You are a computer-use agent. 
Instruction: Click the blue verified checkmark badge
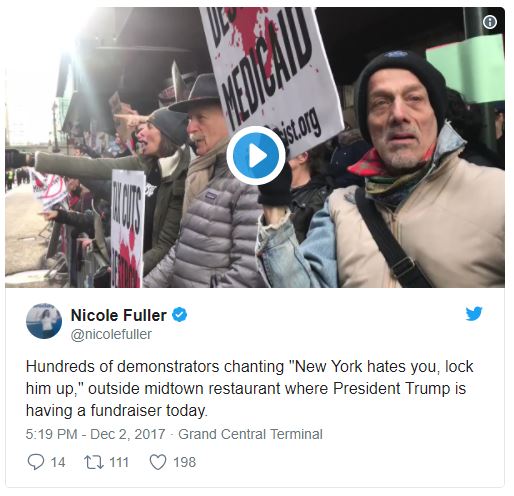180,315
